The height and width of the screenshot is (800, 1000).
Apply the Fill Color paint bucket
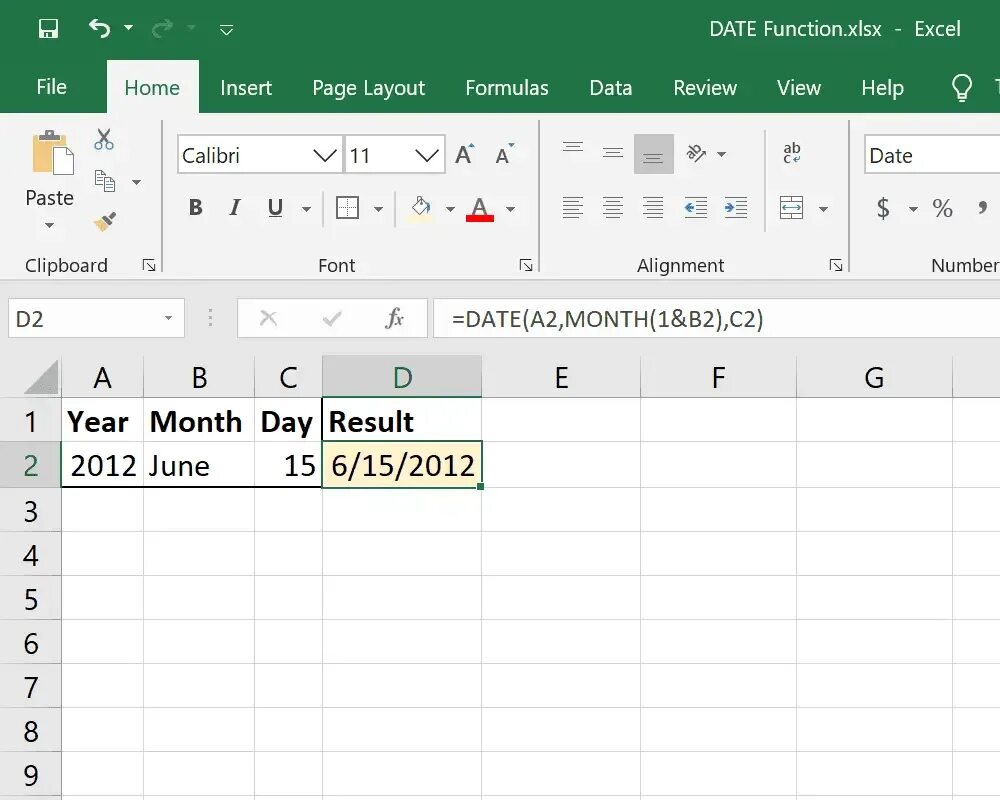click(420, 208)
